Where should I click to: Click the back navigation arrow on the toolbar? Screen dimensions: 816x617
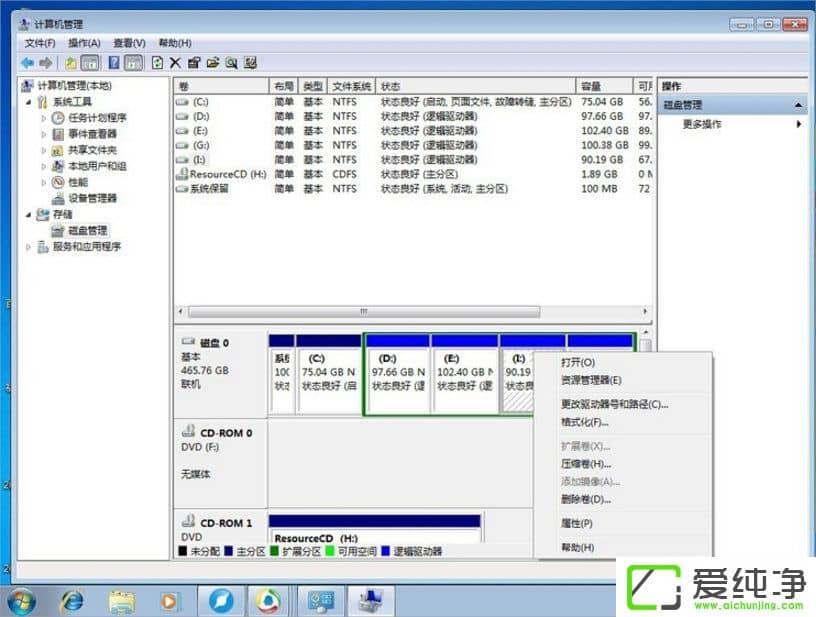(x=27, y=62)
